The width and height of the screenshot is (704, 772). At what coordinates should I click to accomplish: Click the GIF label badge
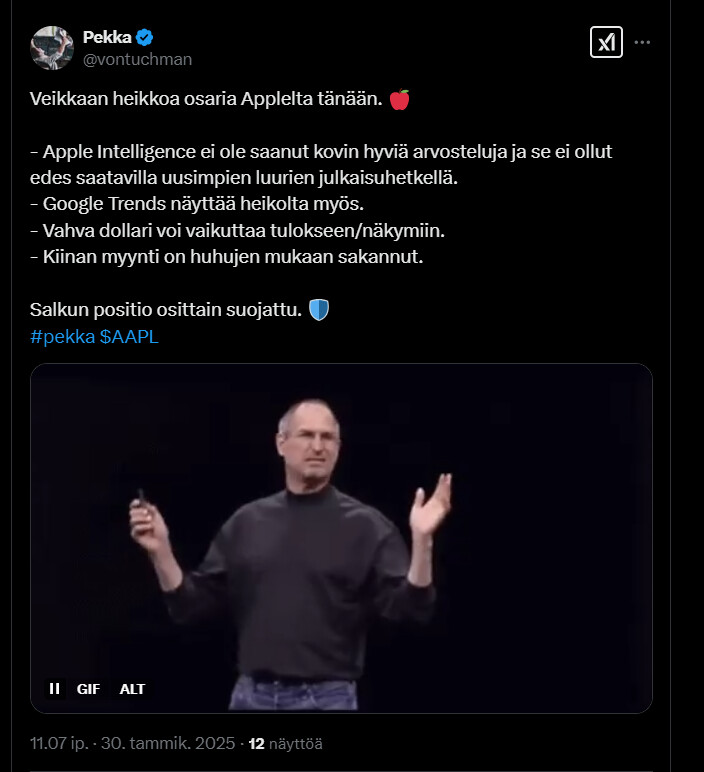(88, 689)
